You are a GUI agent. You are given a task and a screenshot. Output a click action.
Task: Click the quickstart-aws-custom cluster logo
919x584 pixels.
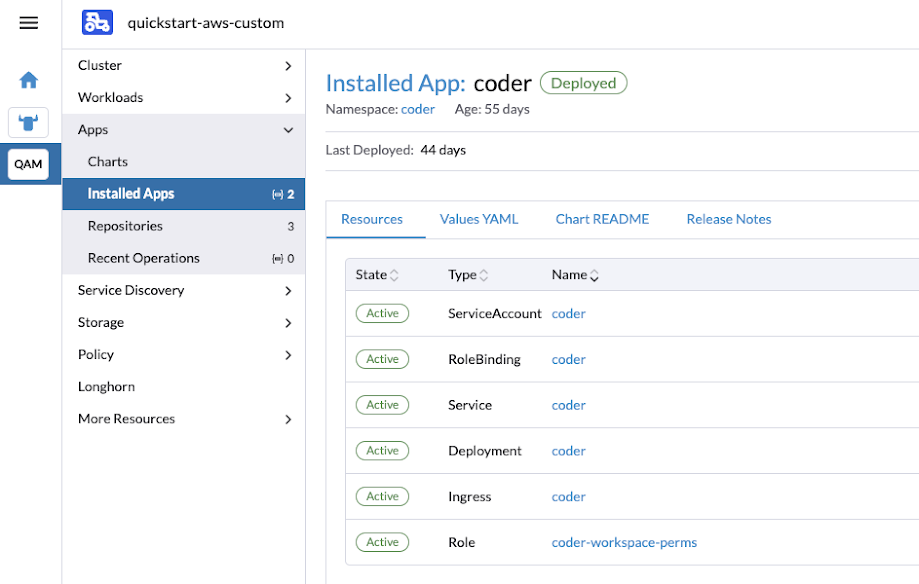coord(97,22)
